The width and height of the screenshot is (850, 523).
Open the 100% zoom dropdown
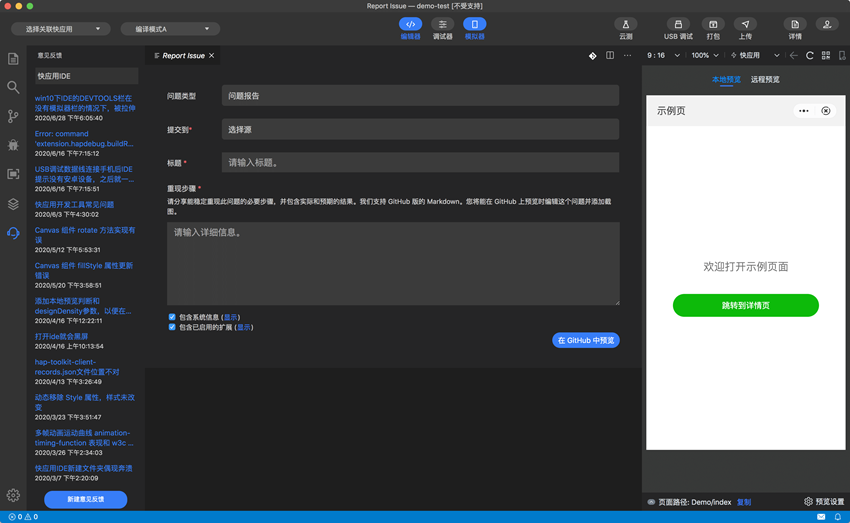(x=705, y=55)
